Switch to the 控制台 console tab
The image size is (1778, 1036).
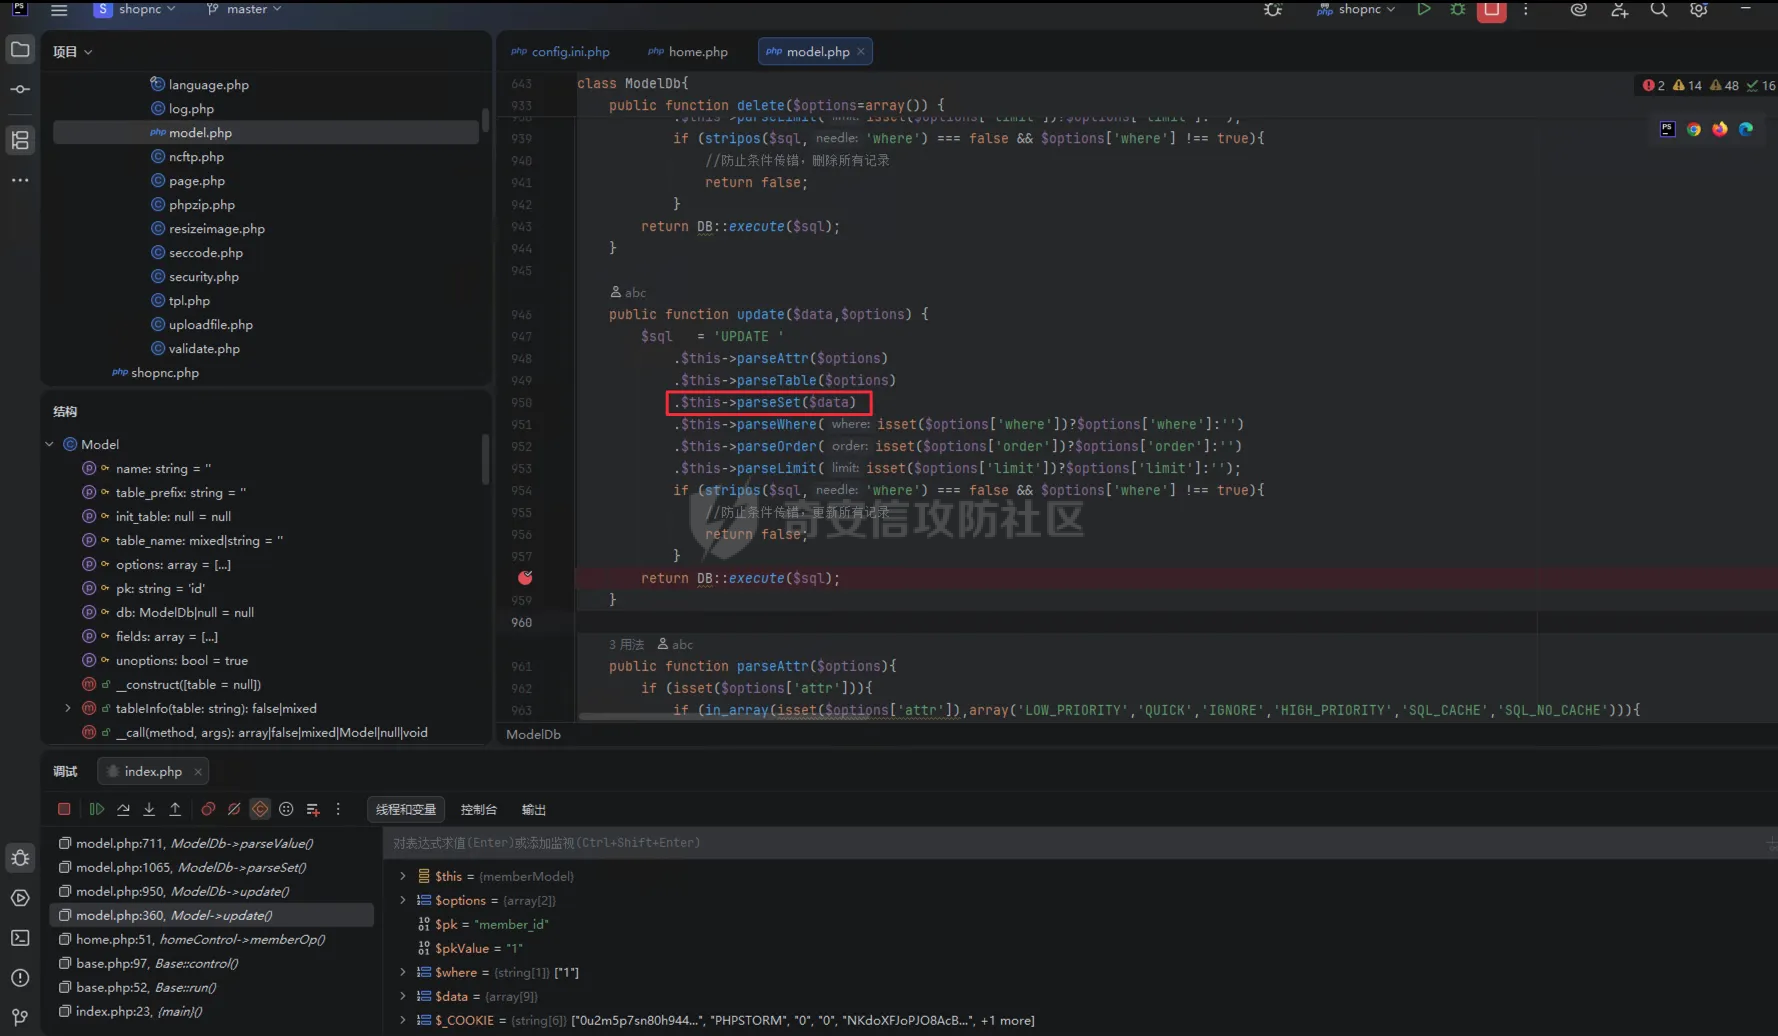(478, 810)
